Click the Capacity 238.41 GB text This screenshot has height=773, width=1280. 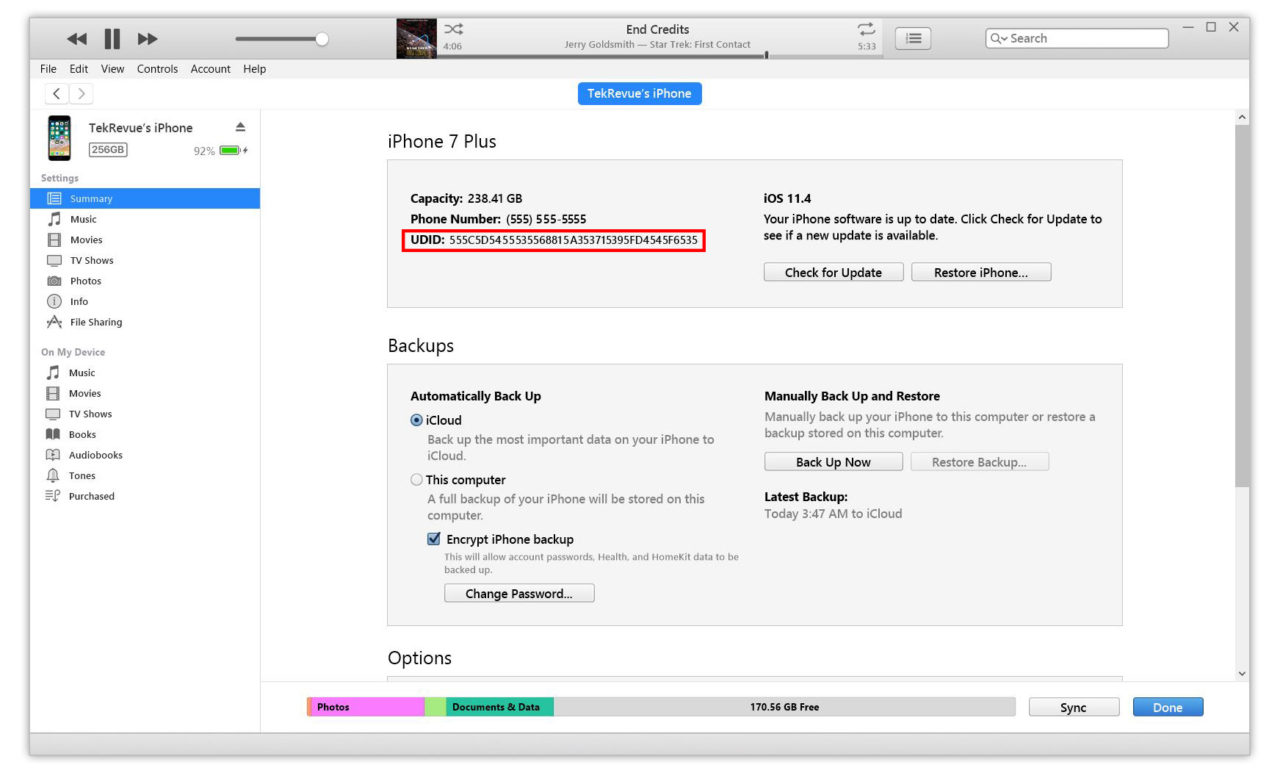coord(466,198)
